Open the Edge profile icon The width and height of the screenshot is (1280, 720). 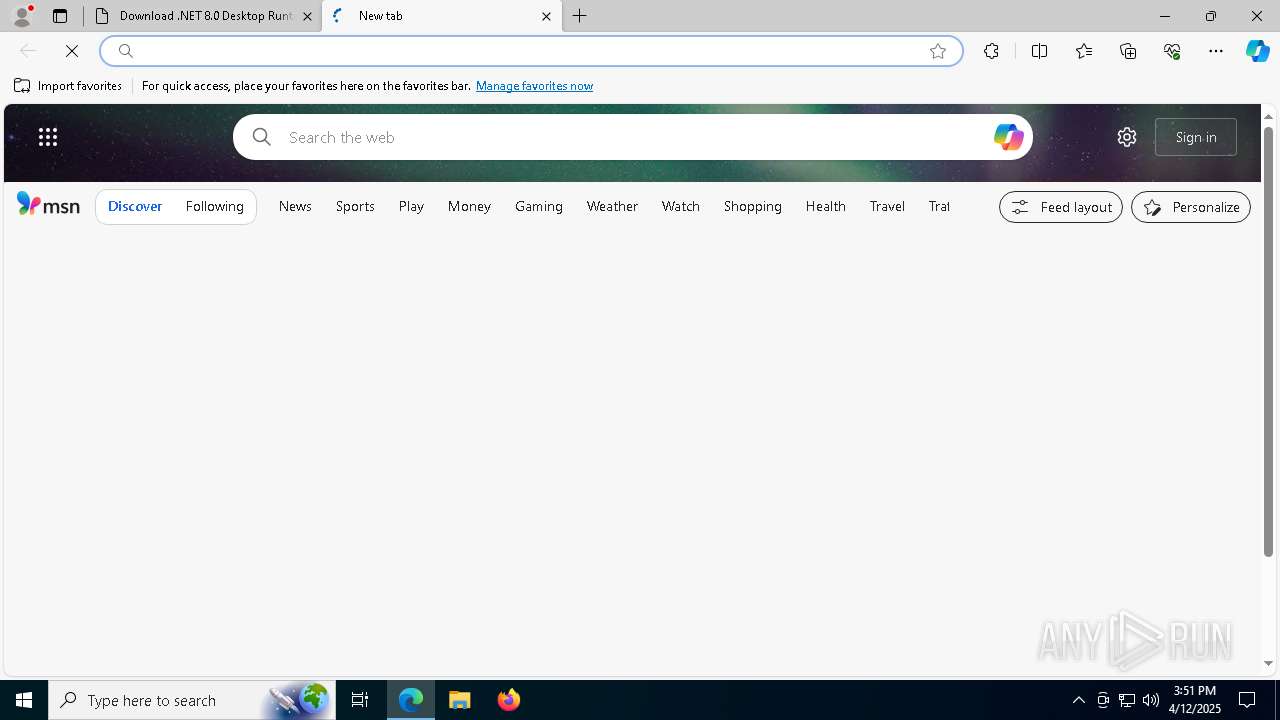[x=22, y=16]
